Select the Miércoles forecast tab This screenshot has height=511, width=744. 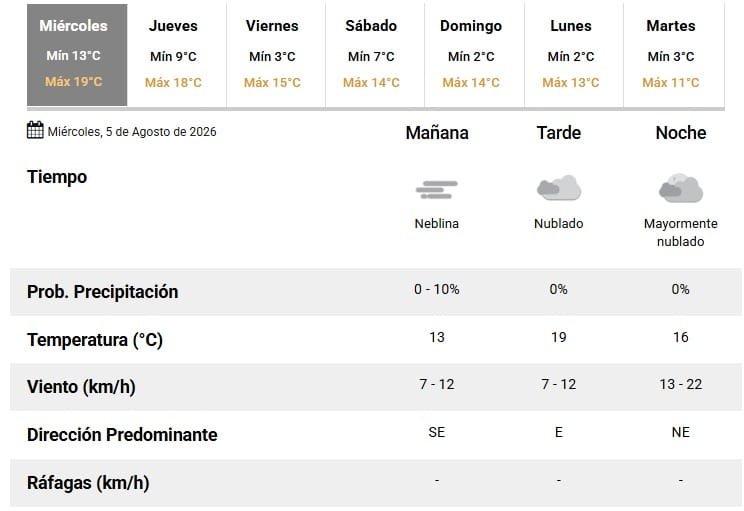click(77, 55)
